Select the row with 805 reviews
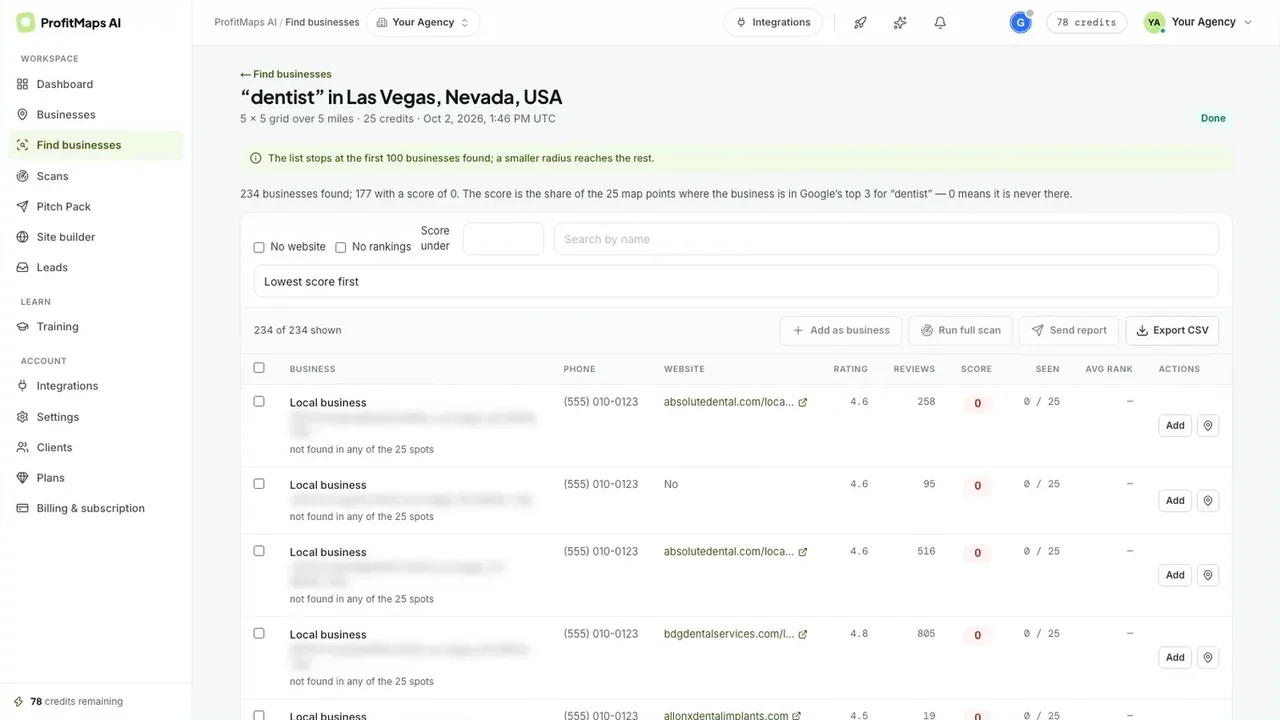This screenshot has height=720, width=1280. click(x=259, y=633)
